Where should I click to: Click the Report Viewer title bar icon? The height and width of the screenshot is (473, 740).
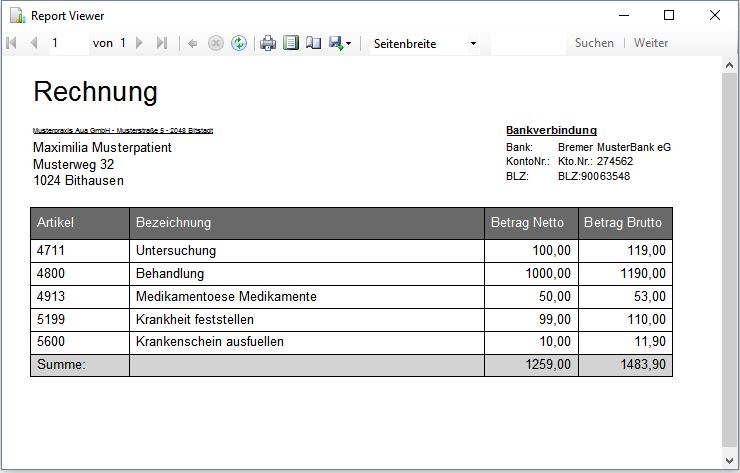16,15
